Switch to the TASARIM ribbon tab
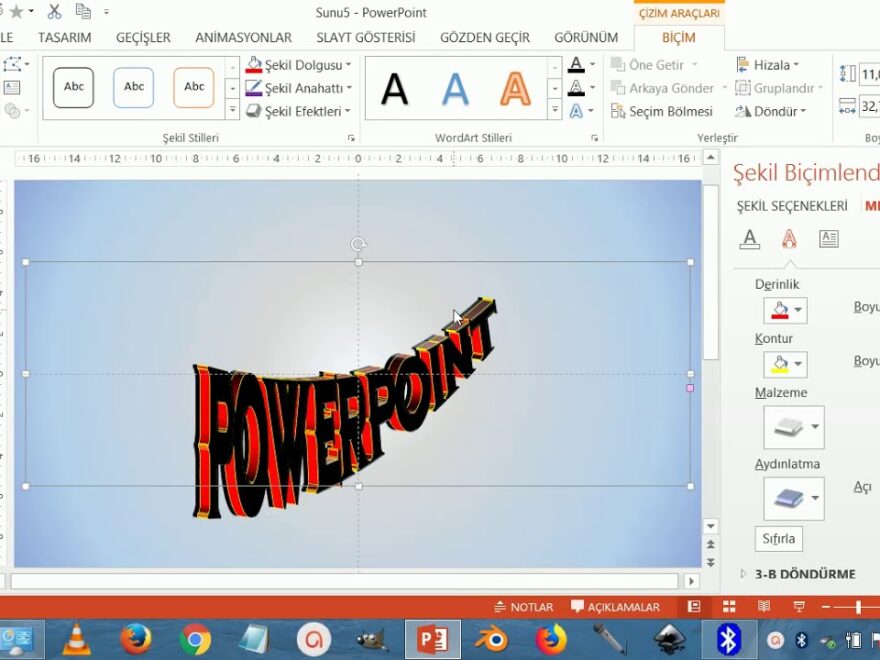This screenshot has height=660, width=880. (x=65, y=38)
